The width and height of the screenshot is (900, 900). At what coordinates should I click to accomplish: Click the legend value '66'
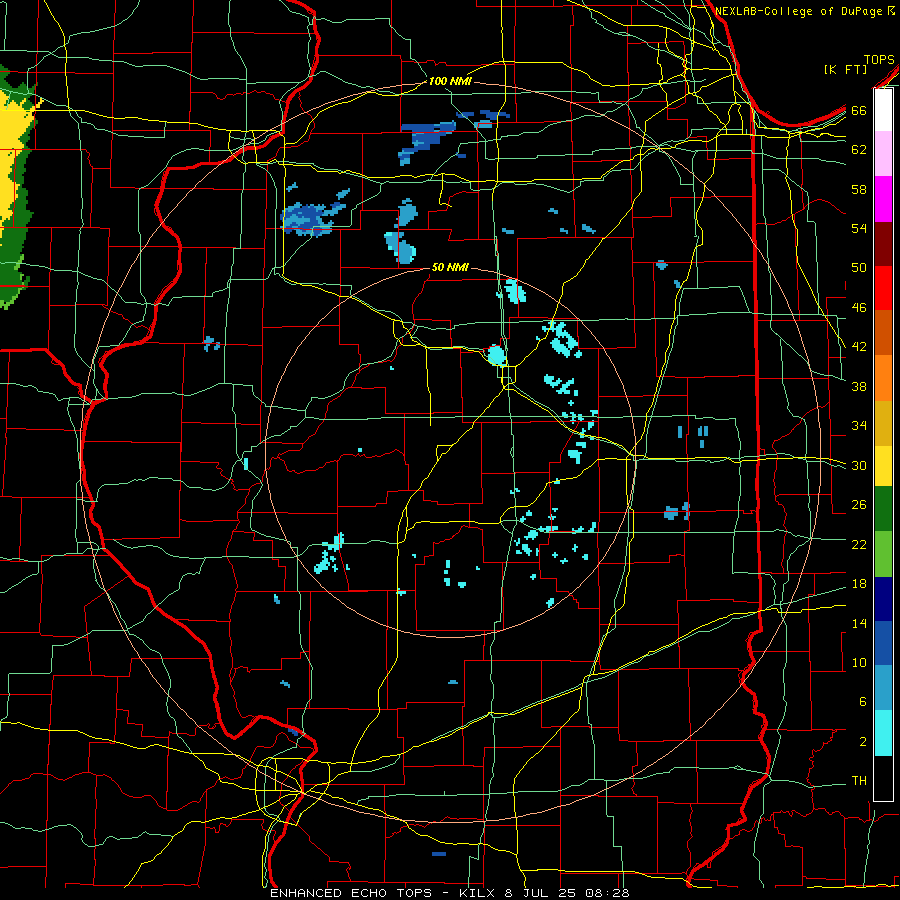[x=859, y=110]
